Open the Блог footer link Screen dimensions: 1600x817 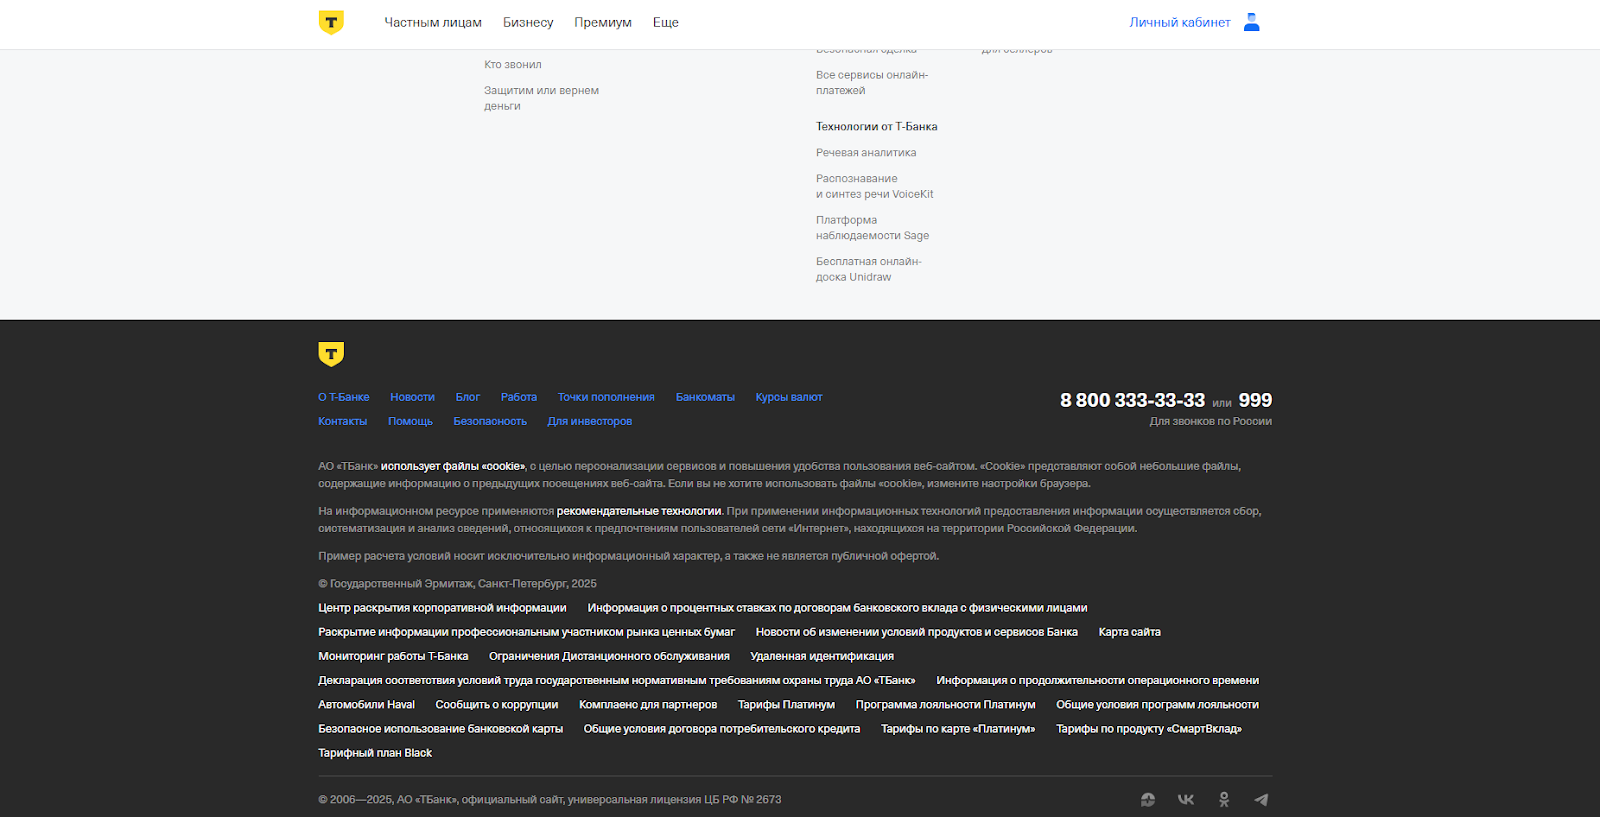click(468, 397)
